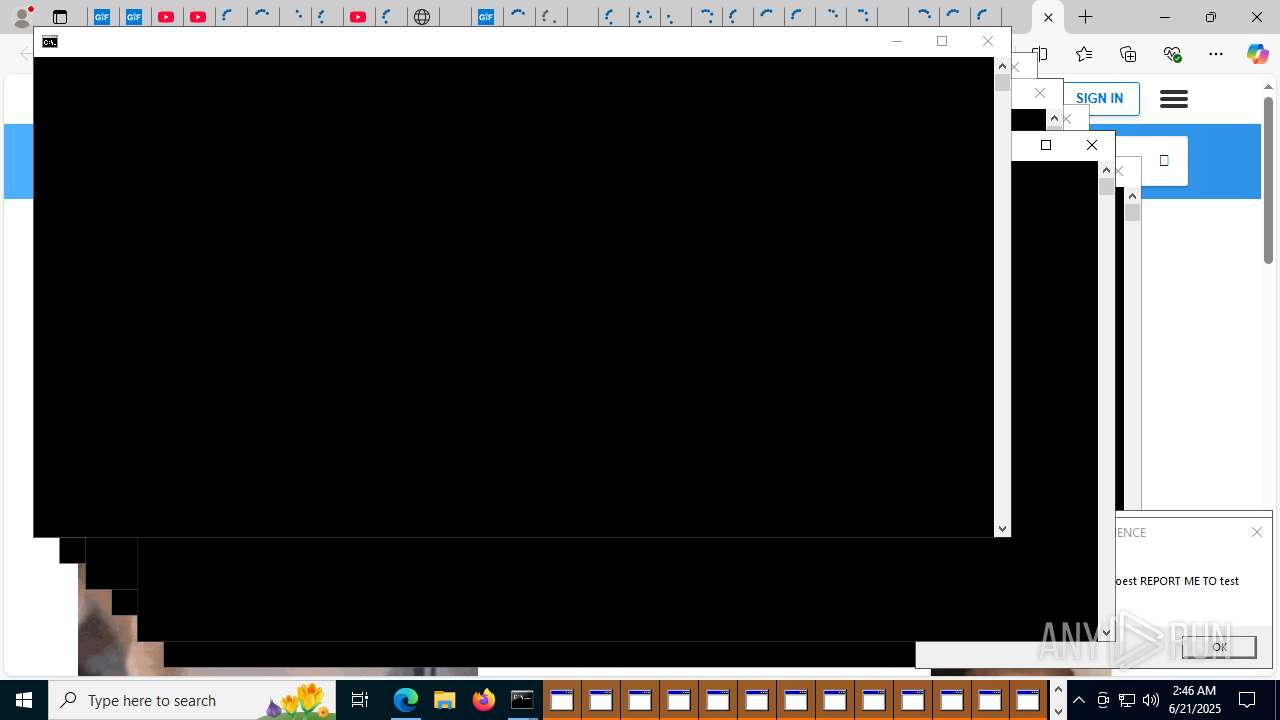
Task: Maximize the front console window
Action: point(942,41)
